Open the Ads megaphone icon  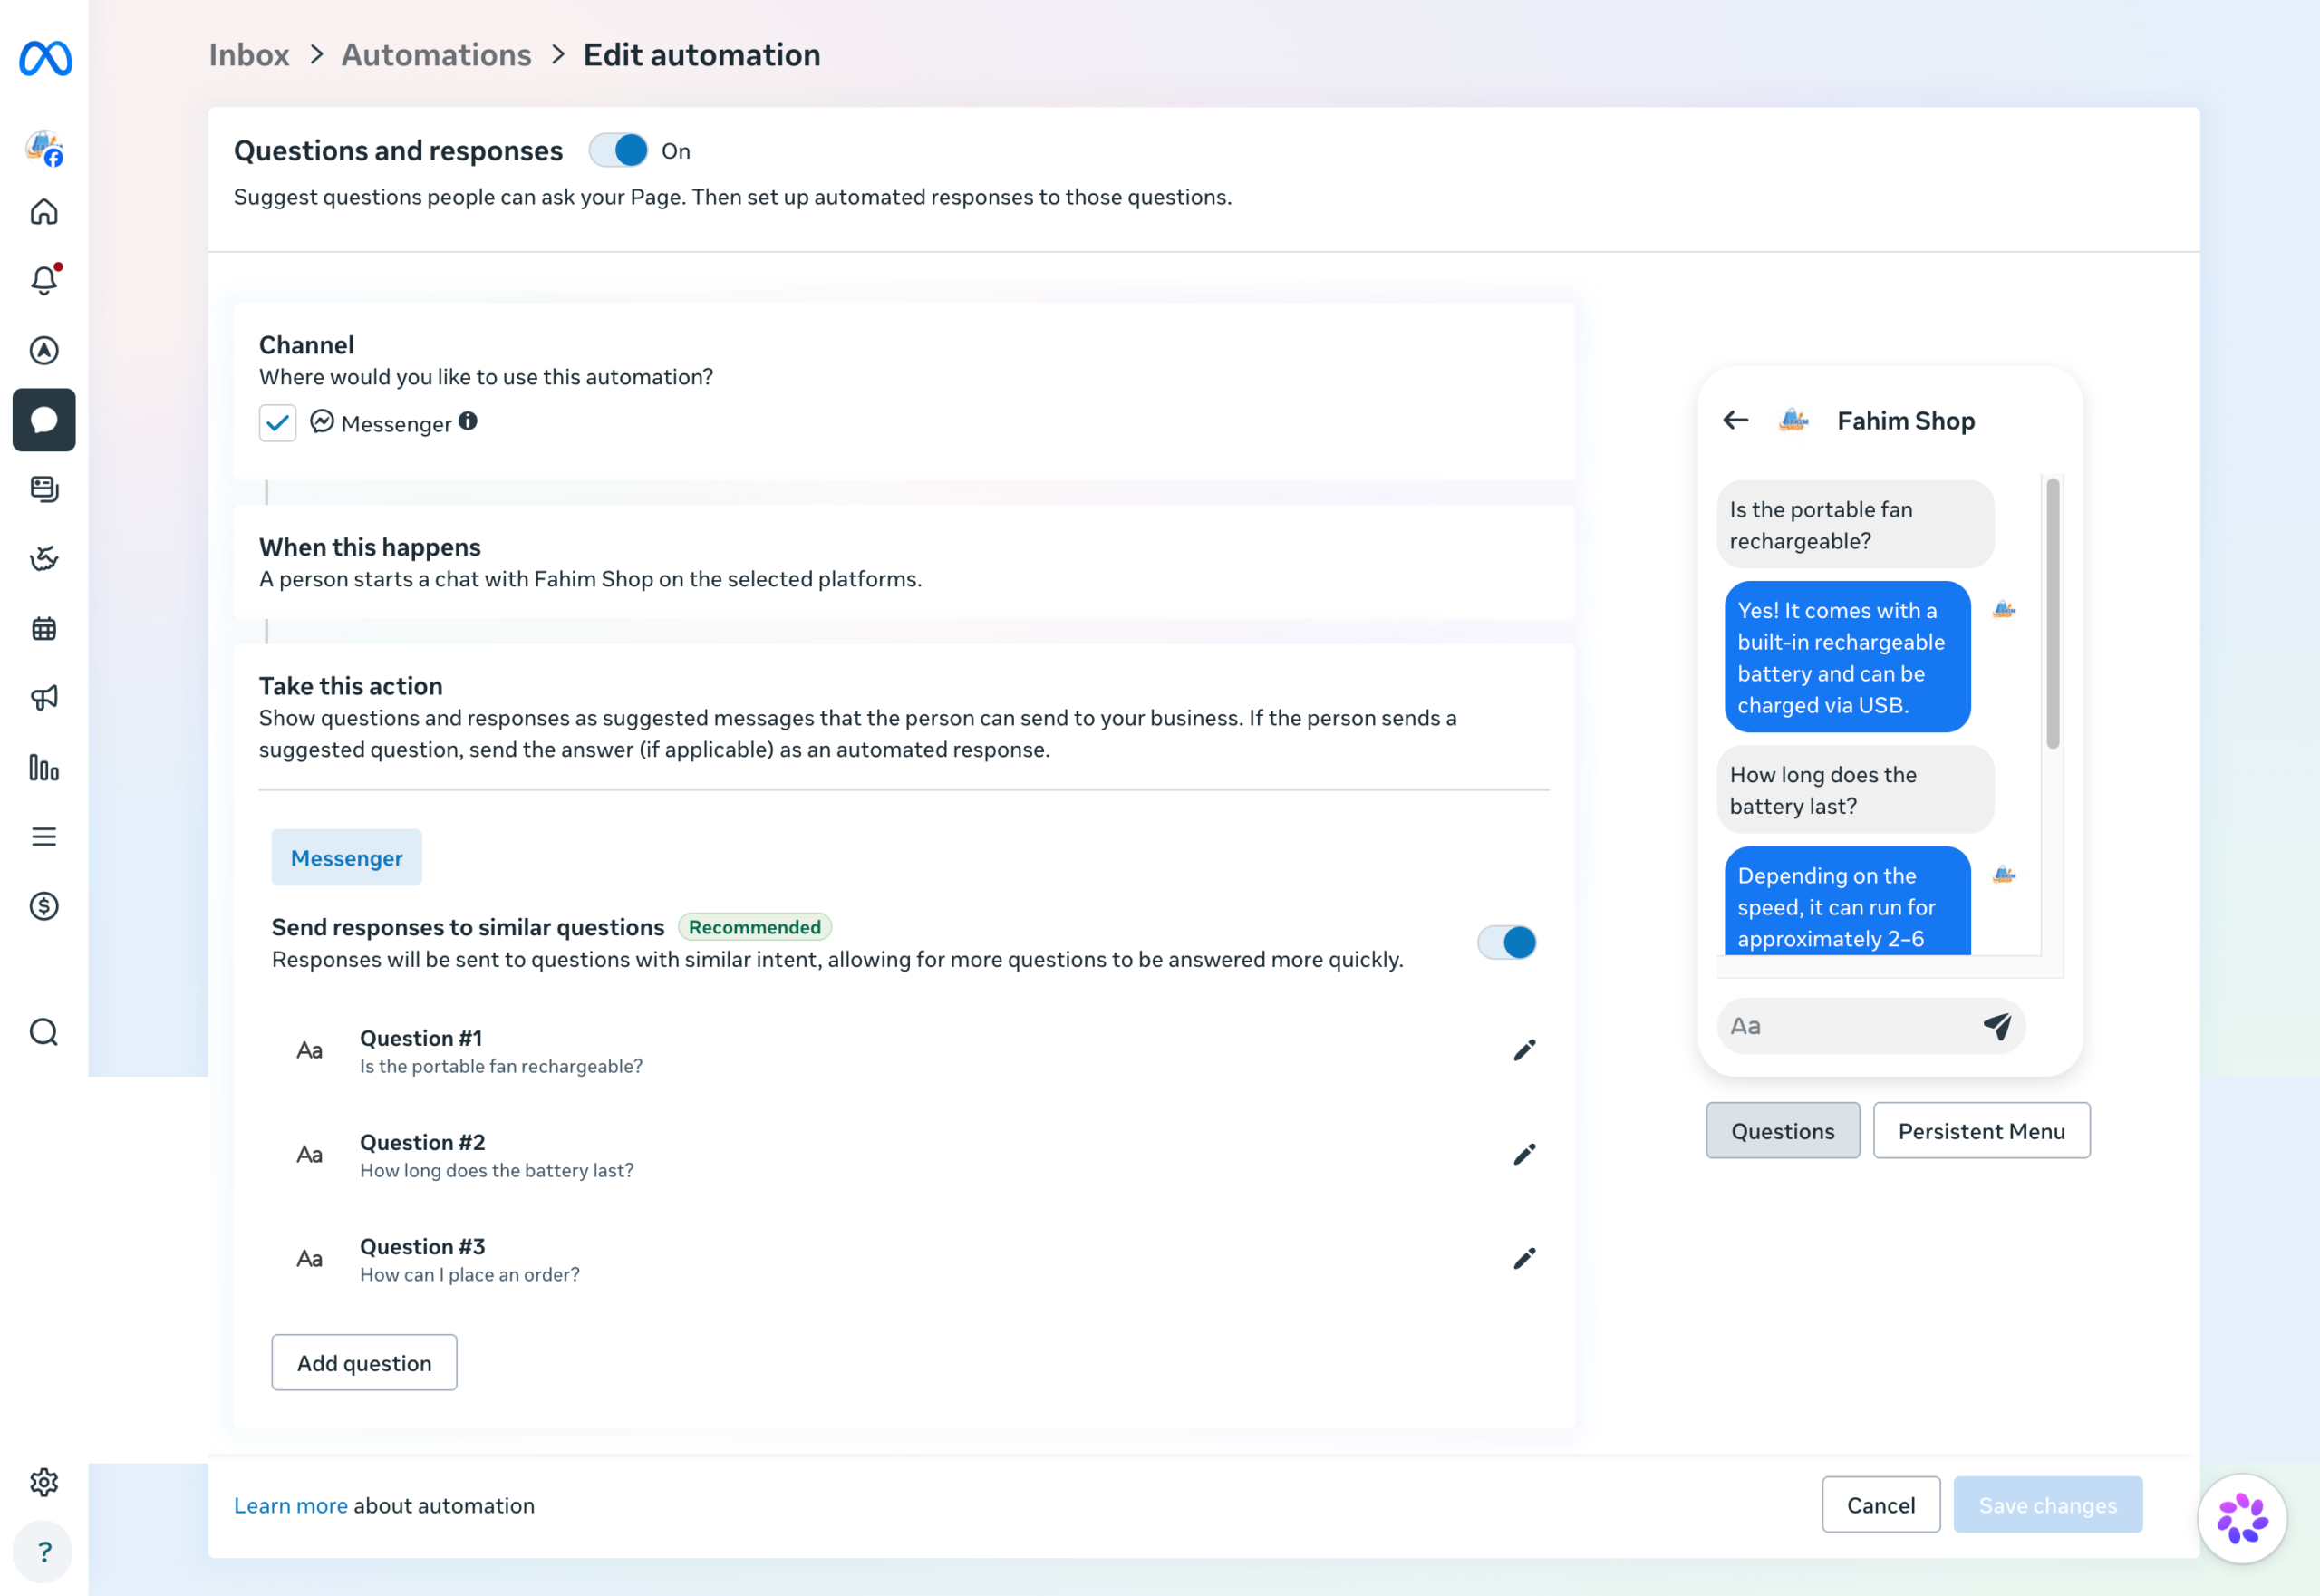(44, 698)
